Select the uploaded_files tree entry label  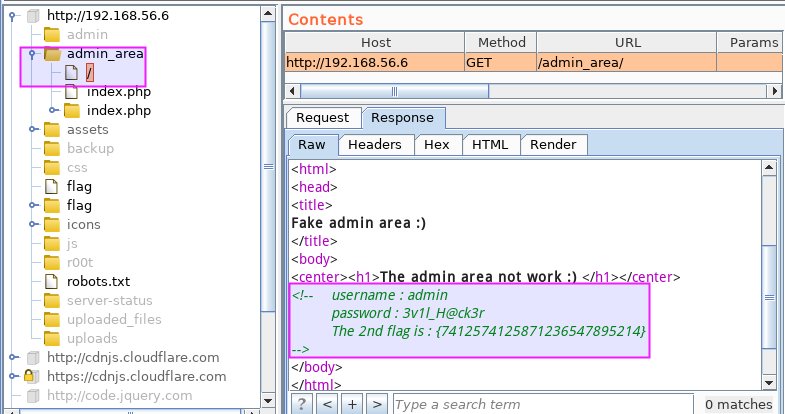point(115,320)
